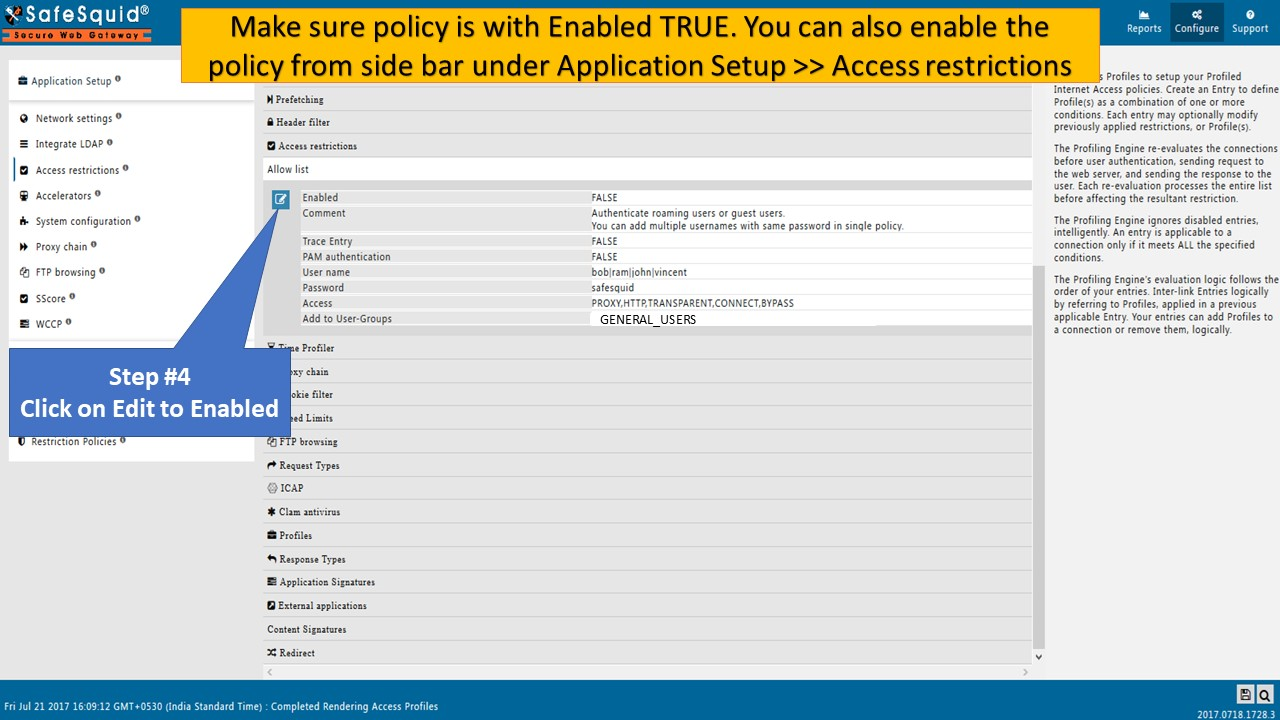Click the horizontal scrollbar right arrow
The image size is (1280, 720).
pyautogui.click(x=1026, y=672)
